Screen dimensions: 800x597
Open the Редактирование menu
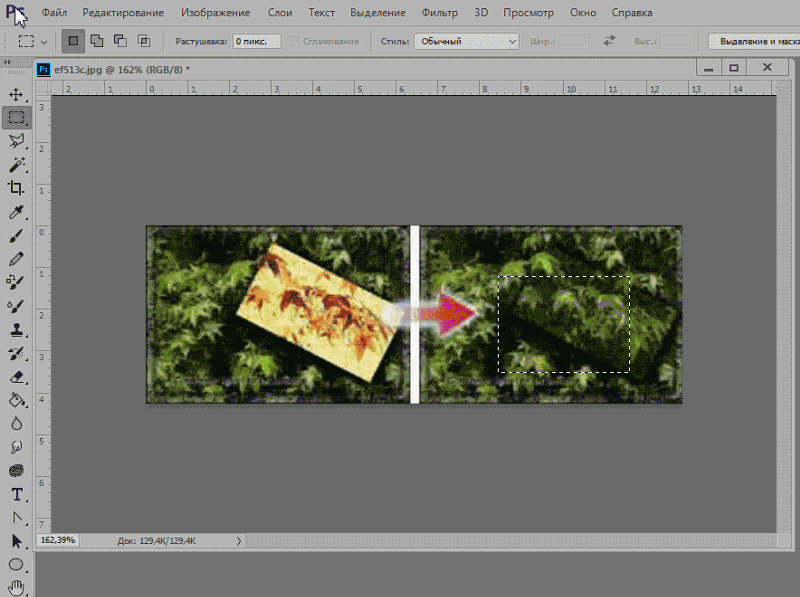tap(123, 13)
